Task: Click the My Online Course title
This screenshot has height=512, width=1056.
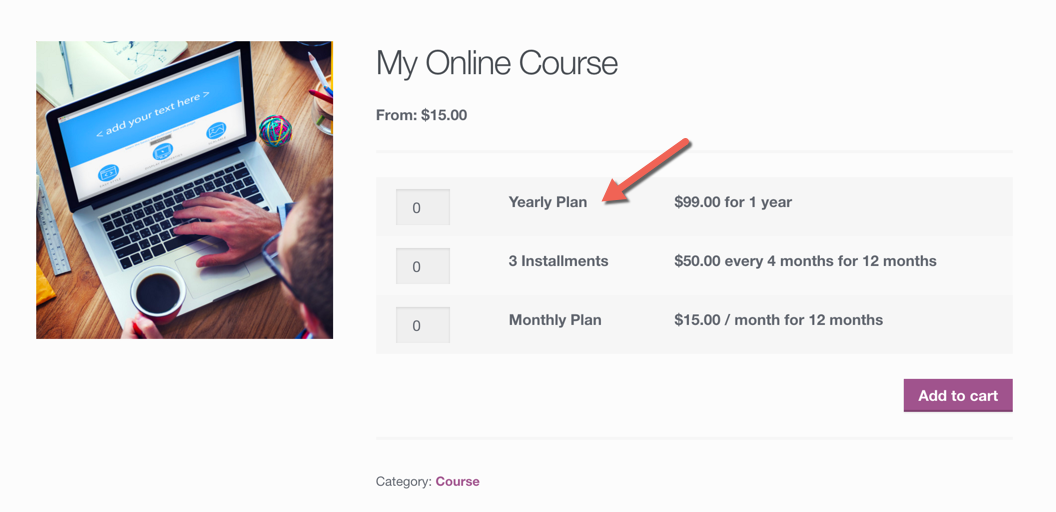Action: tap(496, 63)
